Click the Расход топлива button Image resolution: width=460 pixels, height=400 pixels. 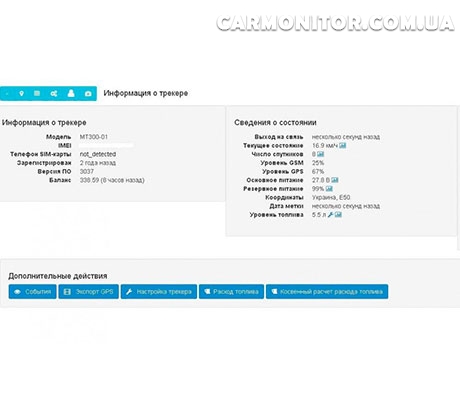point(231,292)
